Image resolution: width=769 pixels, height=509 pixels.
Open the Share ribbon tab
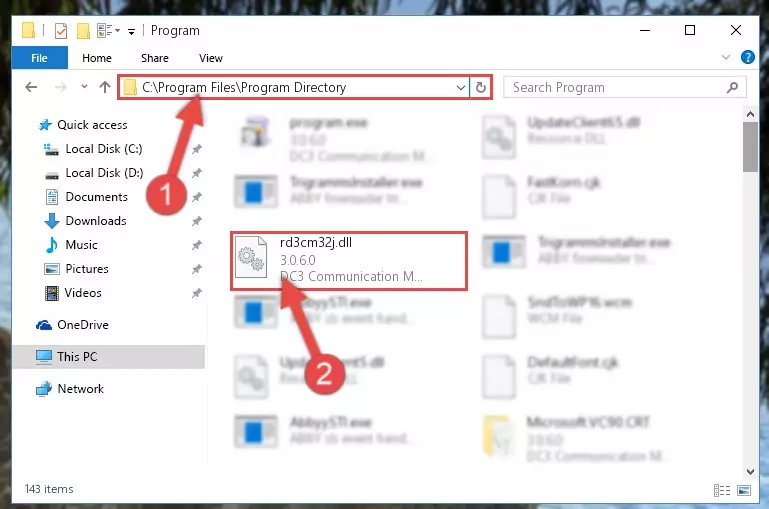(154, 58)
